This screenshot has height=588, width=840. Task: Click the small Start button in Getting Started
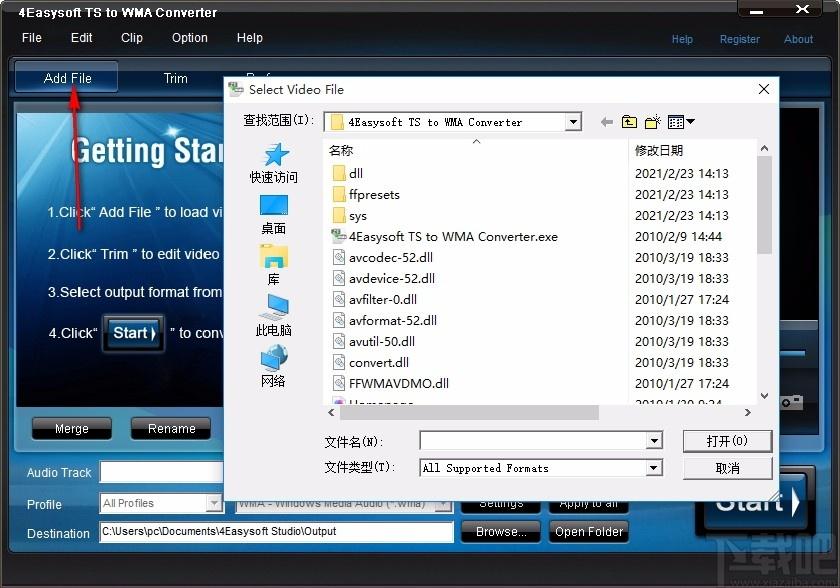pos(134,333)
